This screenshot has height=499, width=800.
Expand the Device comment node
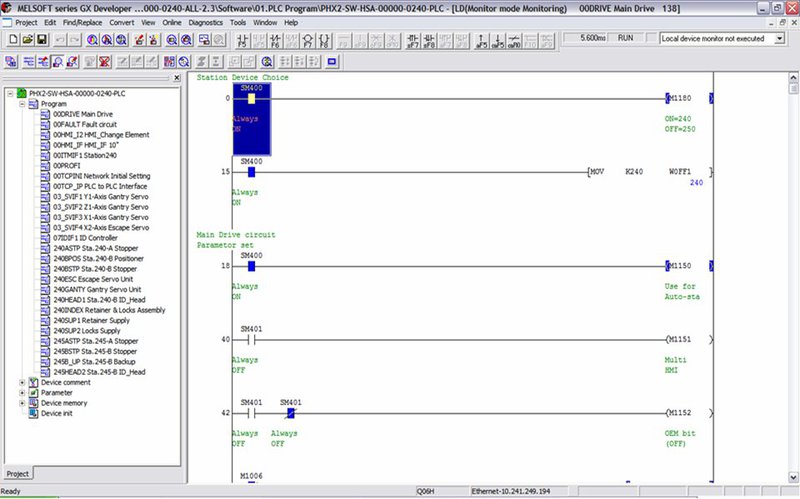[x=22, y=382]
